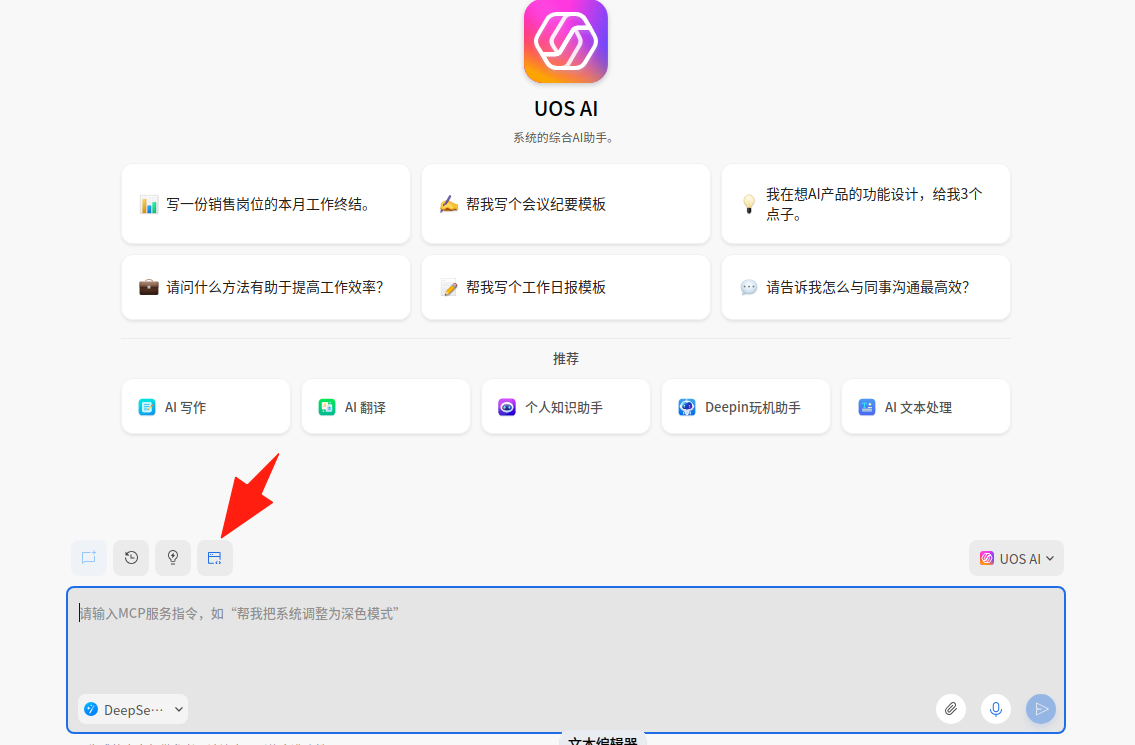Choose the sales monthly work summary prompt

tap(266, 204)
